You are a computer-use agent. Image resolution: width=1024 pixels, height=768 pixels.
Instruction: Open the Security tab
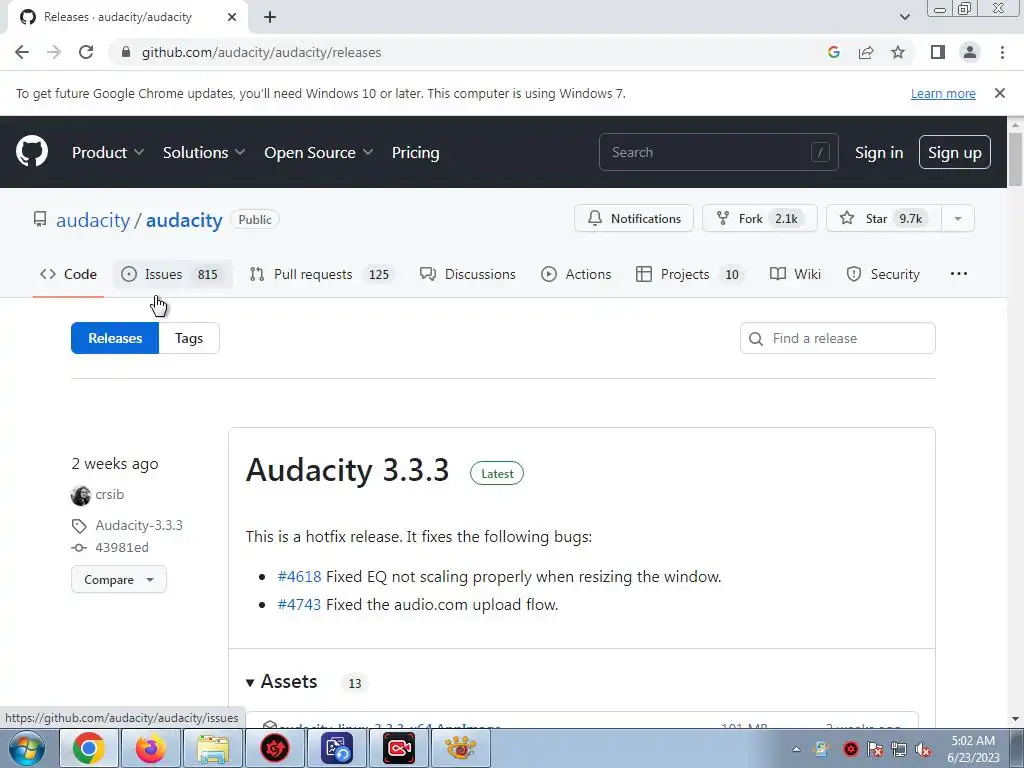point(883,274)
